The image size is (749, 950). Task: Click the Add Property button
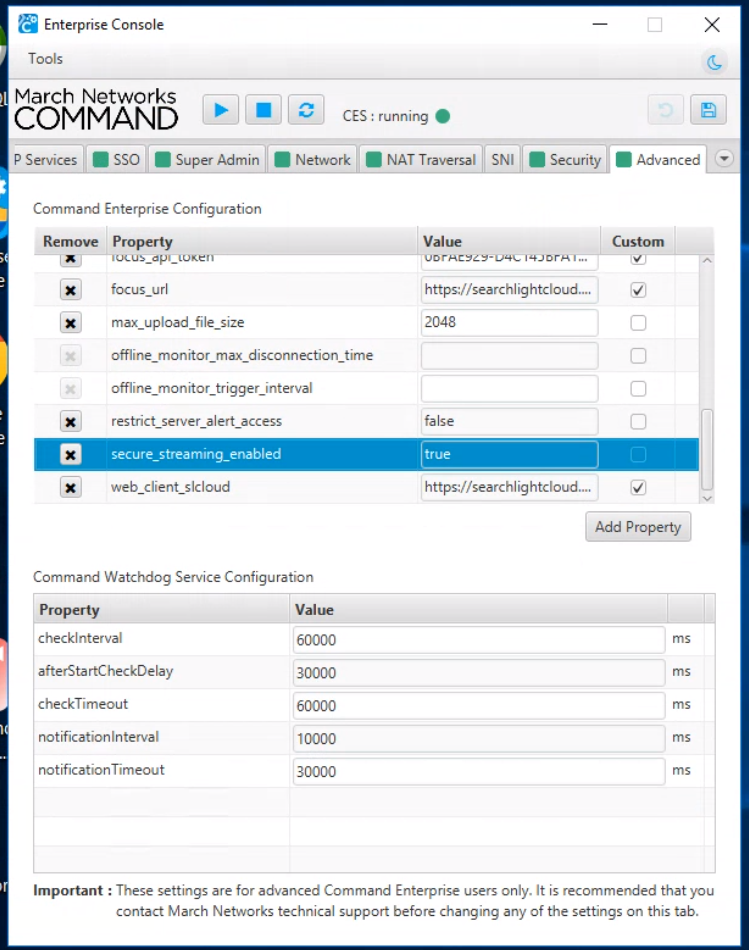click(637, 527)
